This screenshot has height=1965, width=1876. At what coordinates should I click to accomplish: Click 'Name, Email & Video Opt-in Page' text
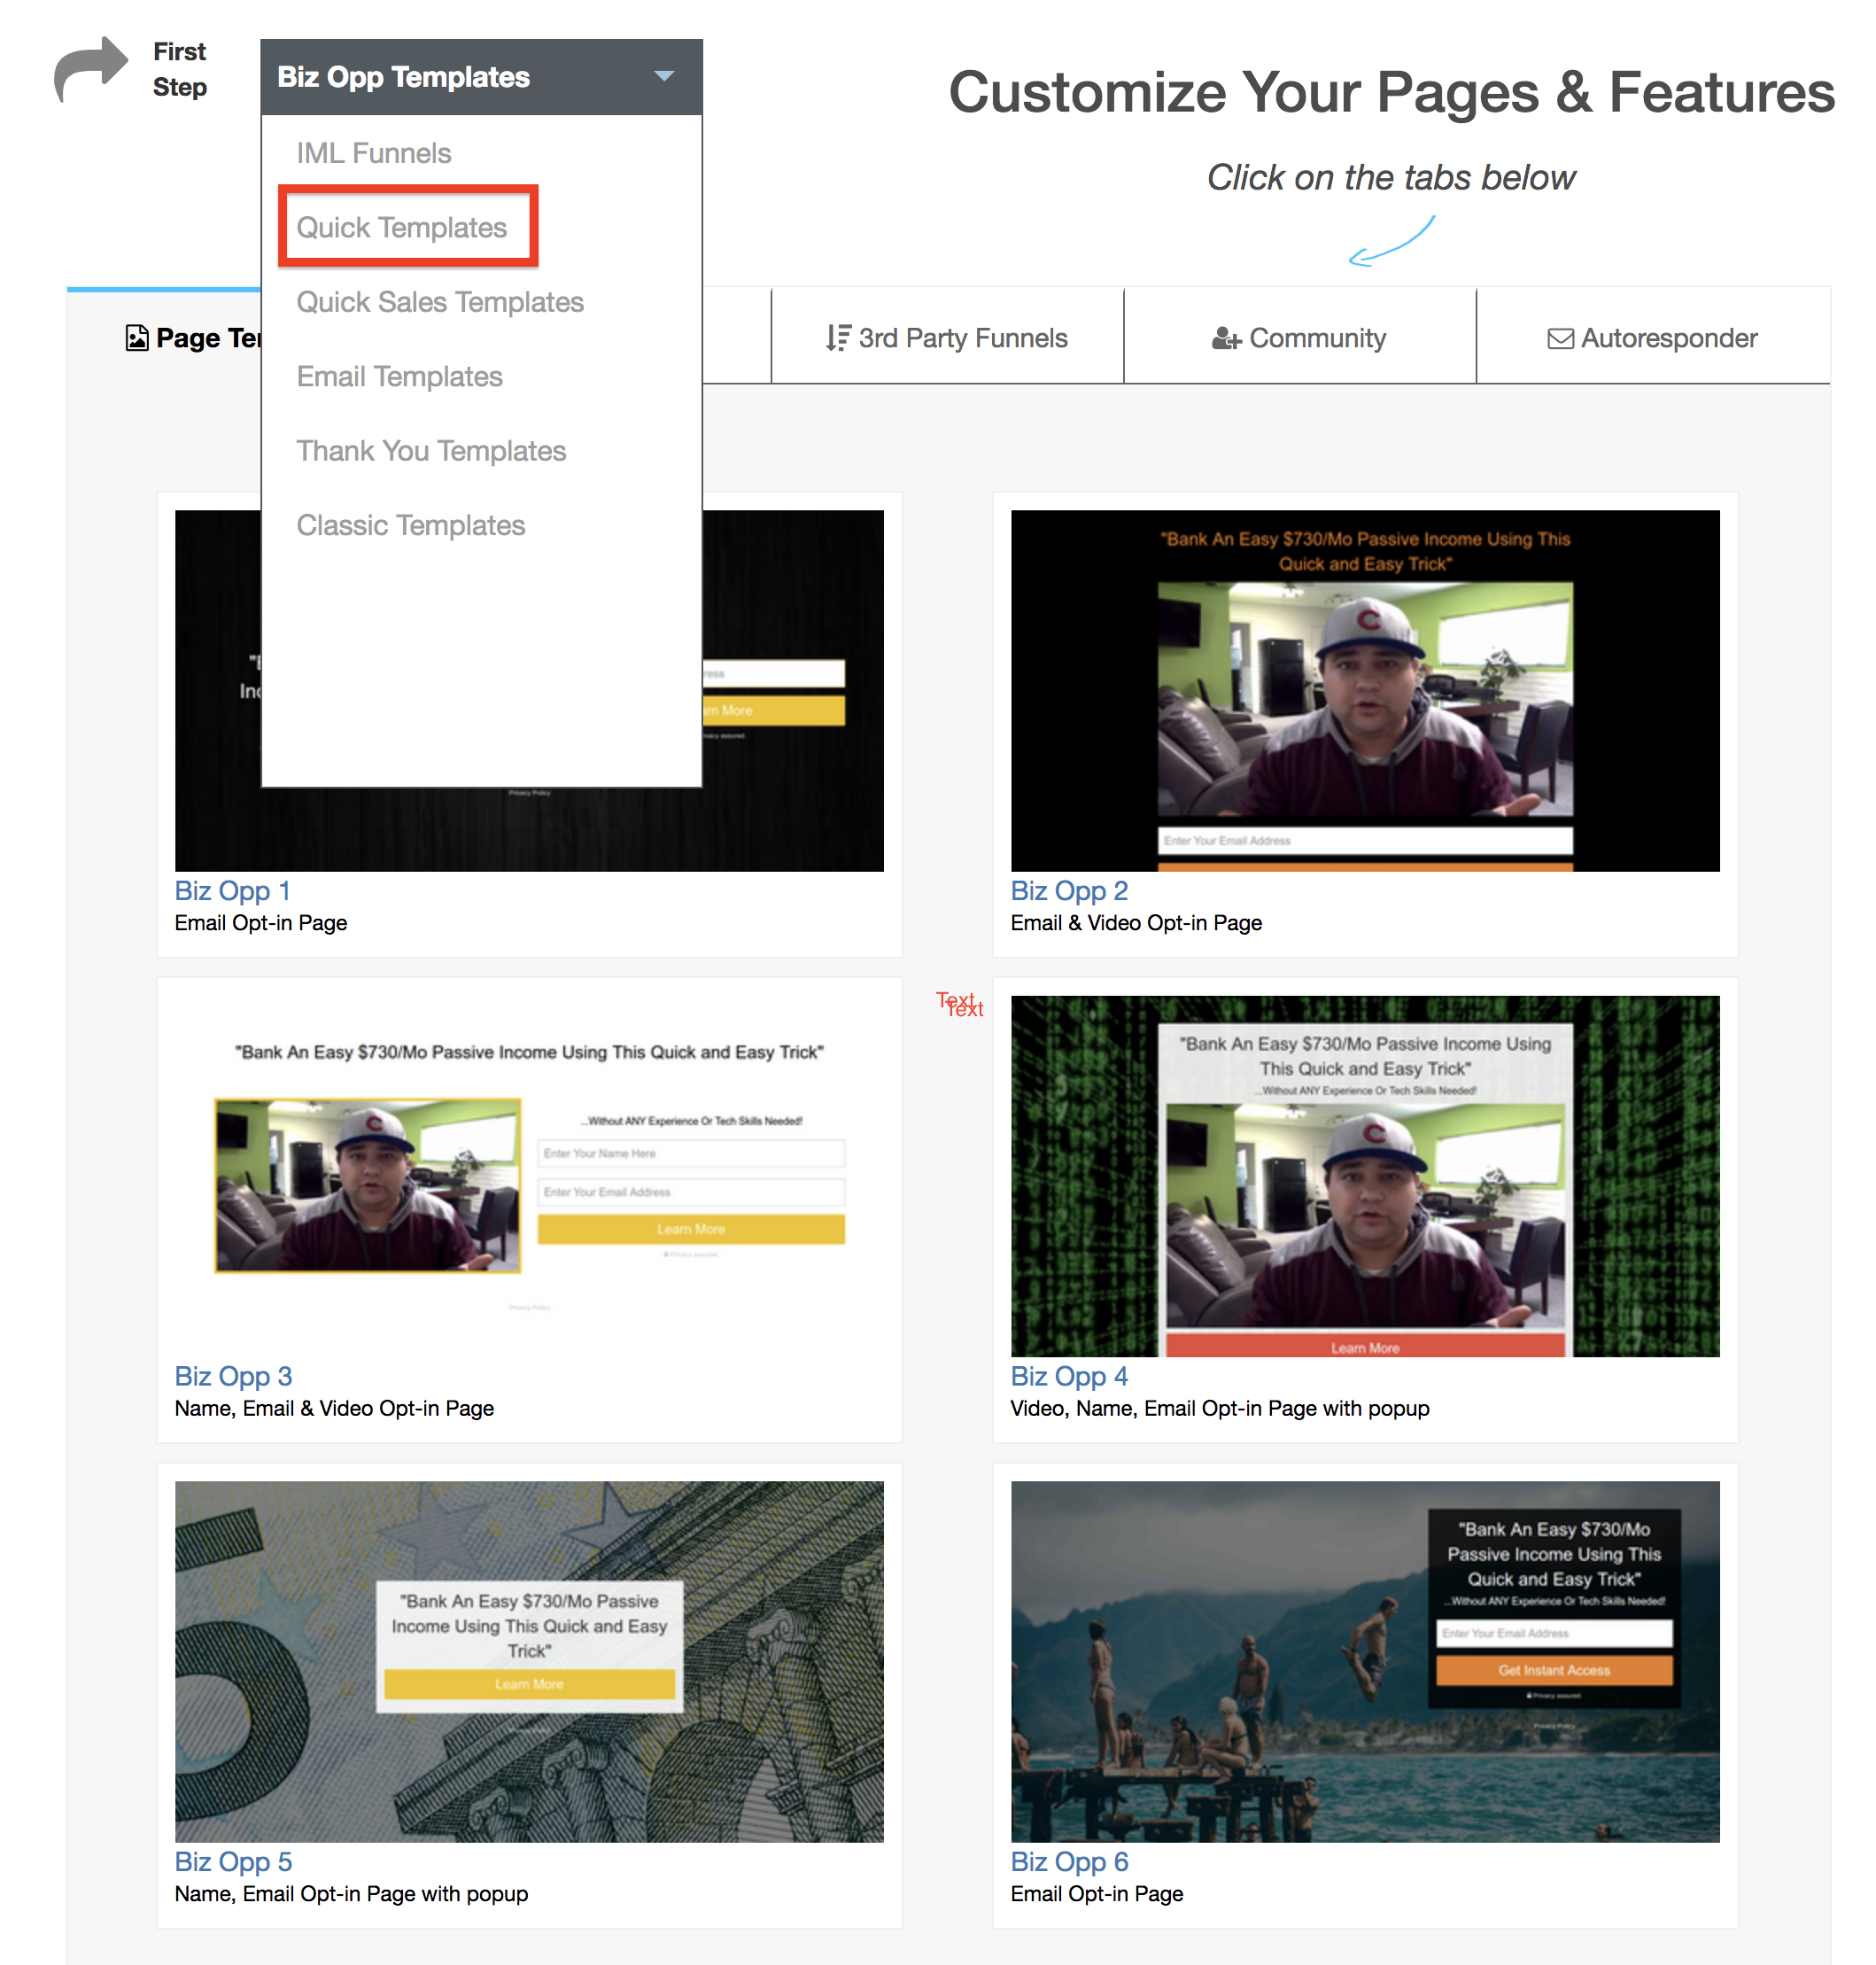[334, 1408]
